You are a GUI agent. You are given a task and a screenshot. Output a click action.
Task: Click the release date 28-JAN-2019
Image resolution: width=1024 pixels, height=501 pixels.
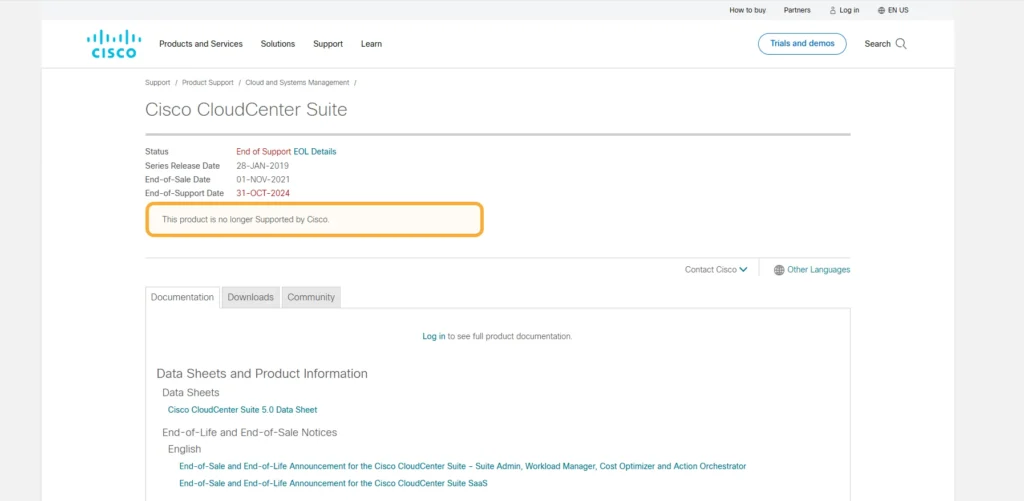(x=263, y=166)
